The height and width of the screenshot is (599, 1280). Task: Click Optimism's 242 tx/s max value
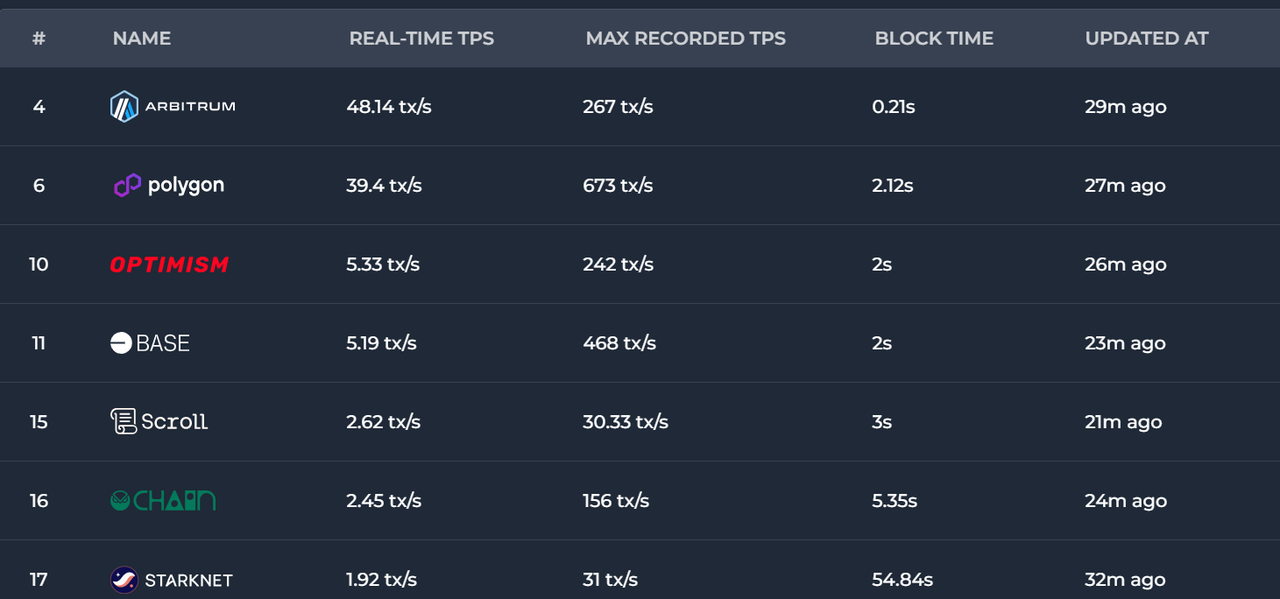point(618,264)
